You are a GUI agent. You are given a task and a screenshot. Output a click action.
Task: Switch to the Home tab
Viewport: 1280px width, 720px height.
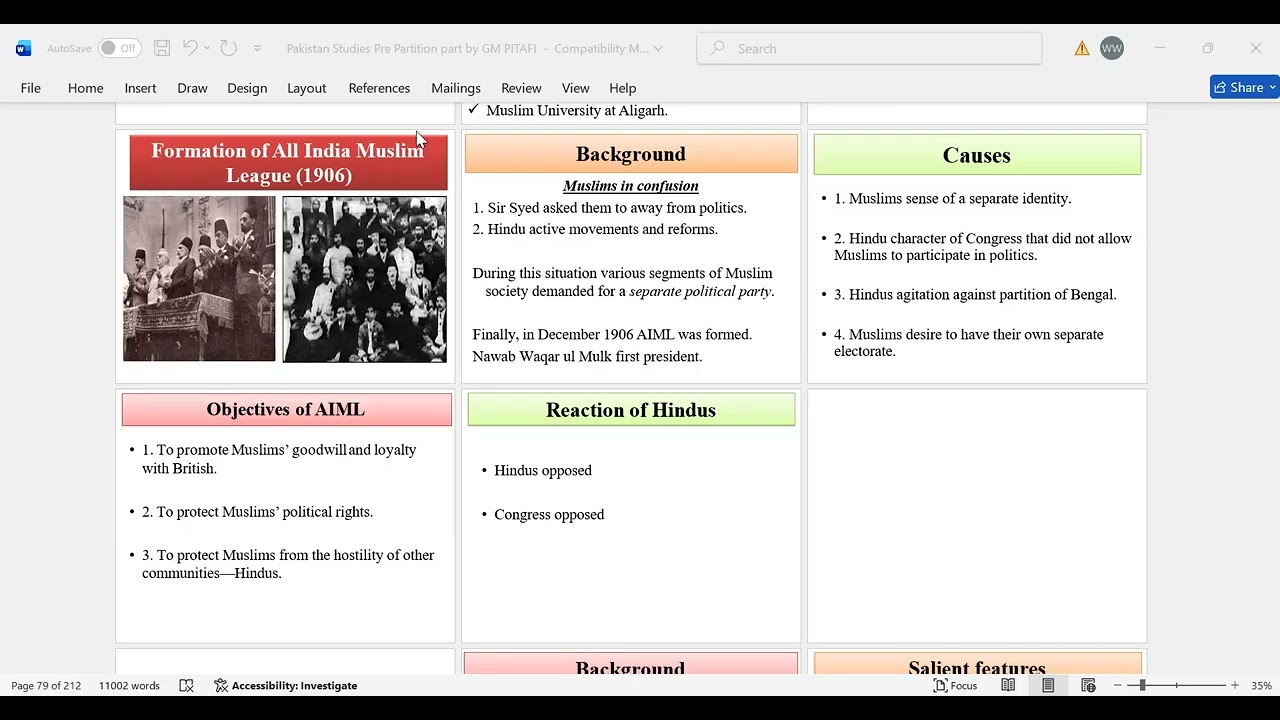[x=86, y=88]
